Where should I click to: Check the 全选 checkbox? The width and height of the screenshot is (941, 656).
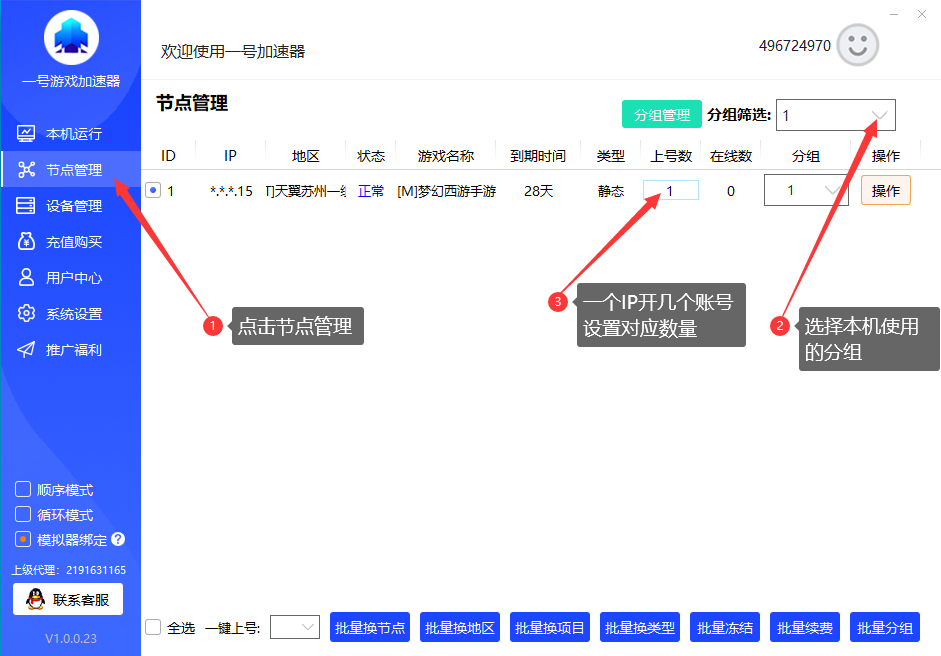pyautogui.click(x=153, y=627)
